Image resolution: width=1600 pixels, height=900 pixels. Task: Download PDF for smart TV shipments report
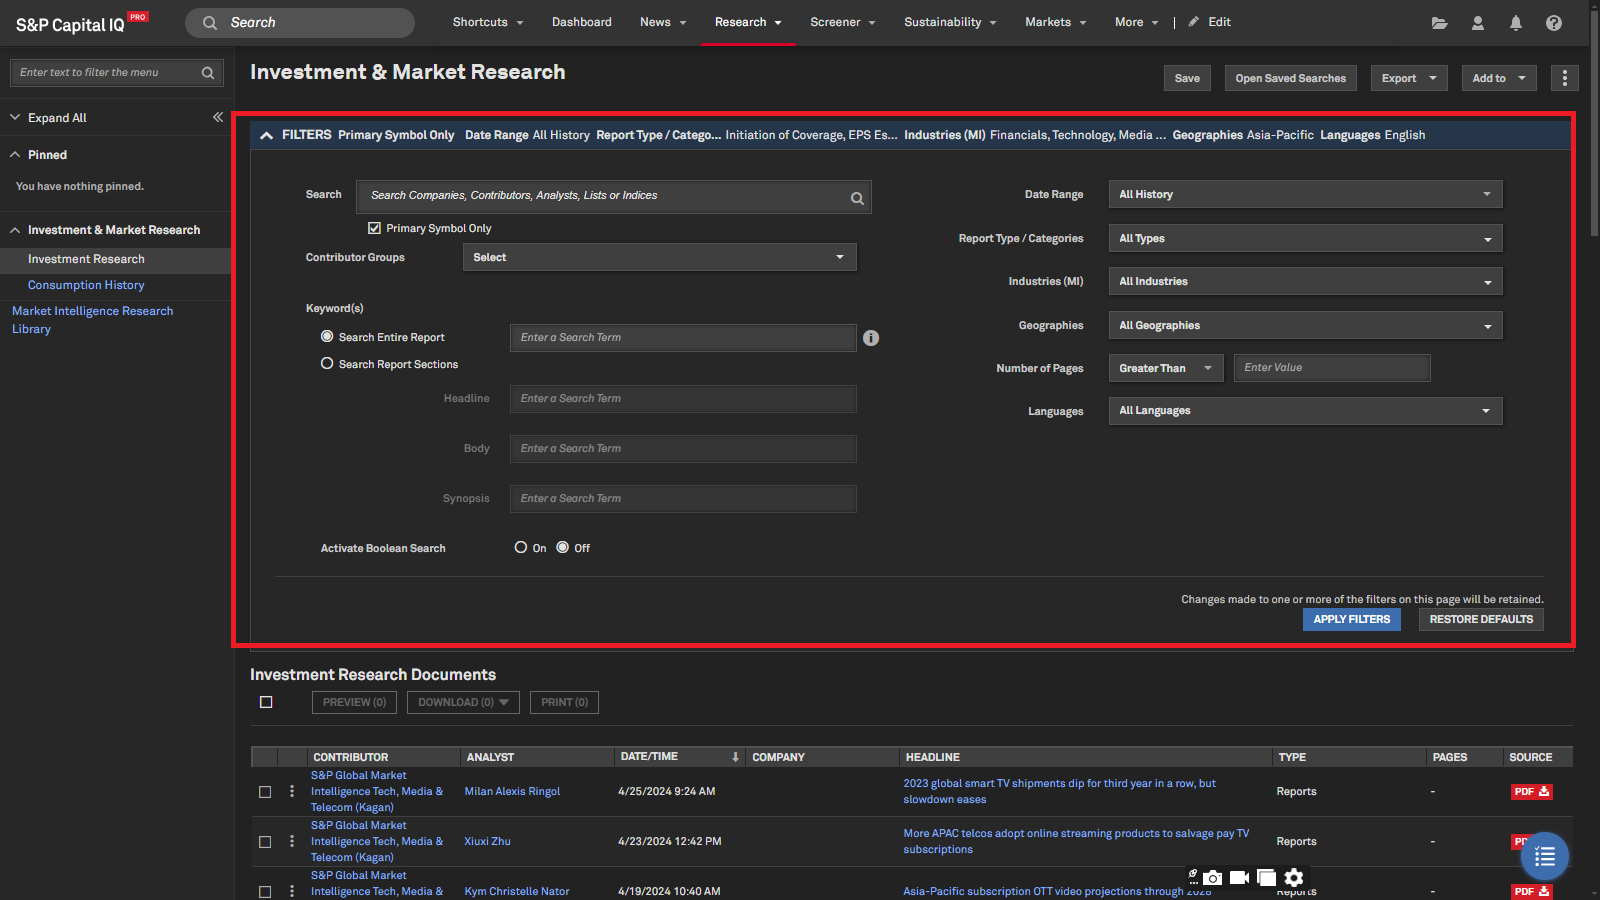1530,791
